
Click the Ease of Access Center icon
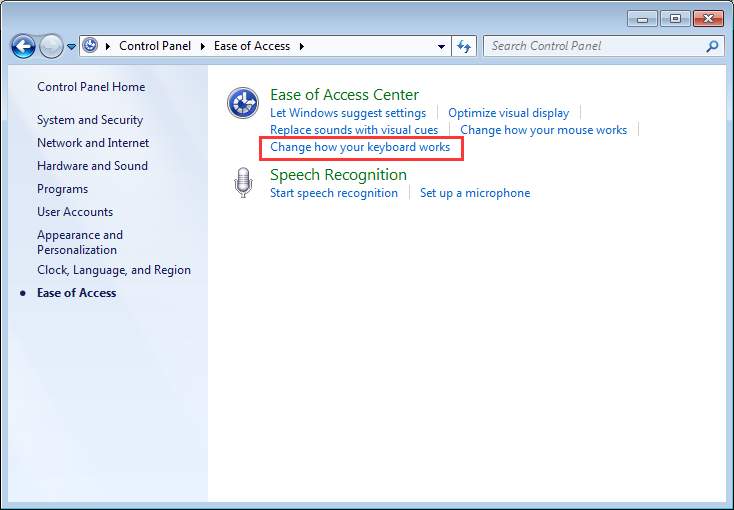(243, 103)
